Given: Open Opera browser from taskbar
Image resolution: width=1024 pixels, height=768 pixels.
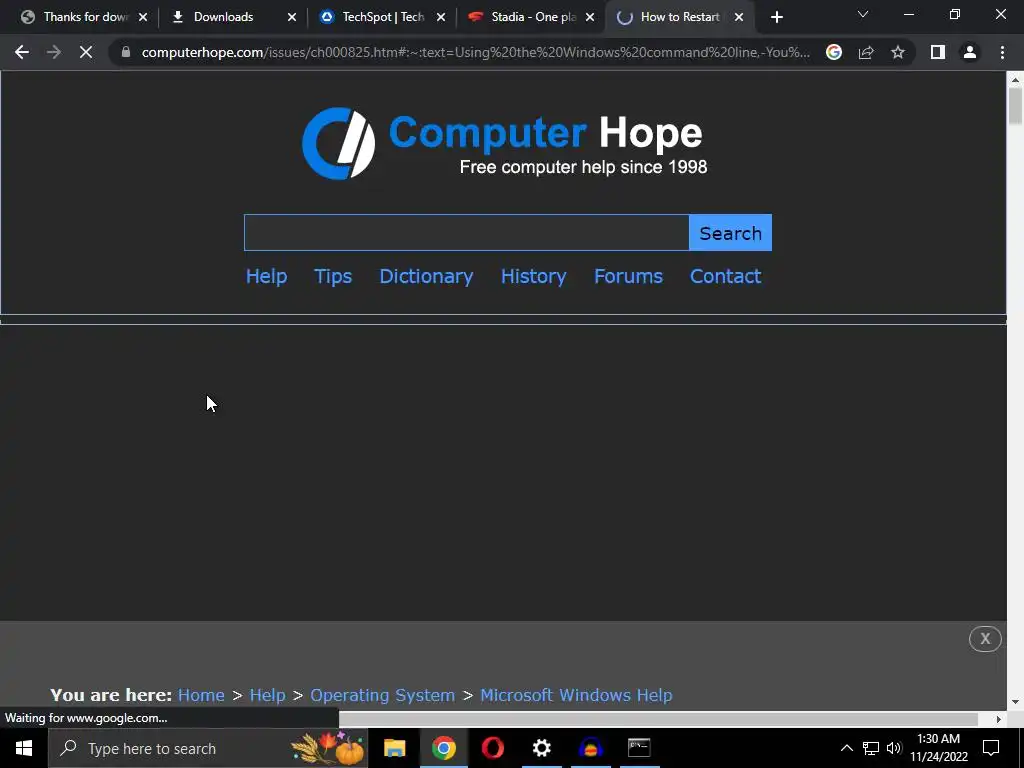Looking at the screenshot, I should pos(492,748).
